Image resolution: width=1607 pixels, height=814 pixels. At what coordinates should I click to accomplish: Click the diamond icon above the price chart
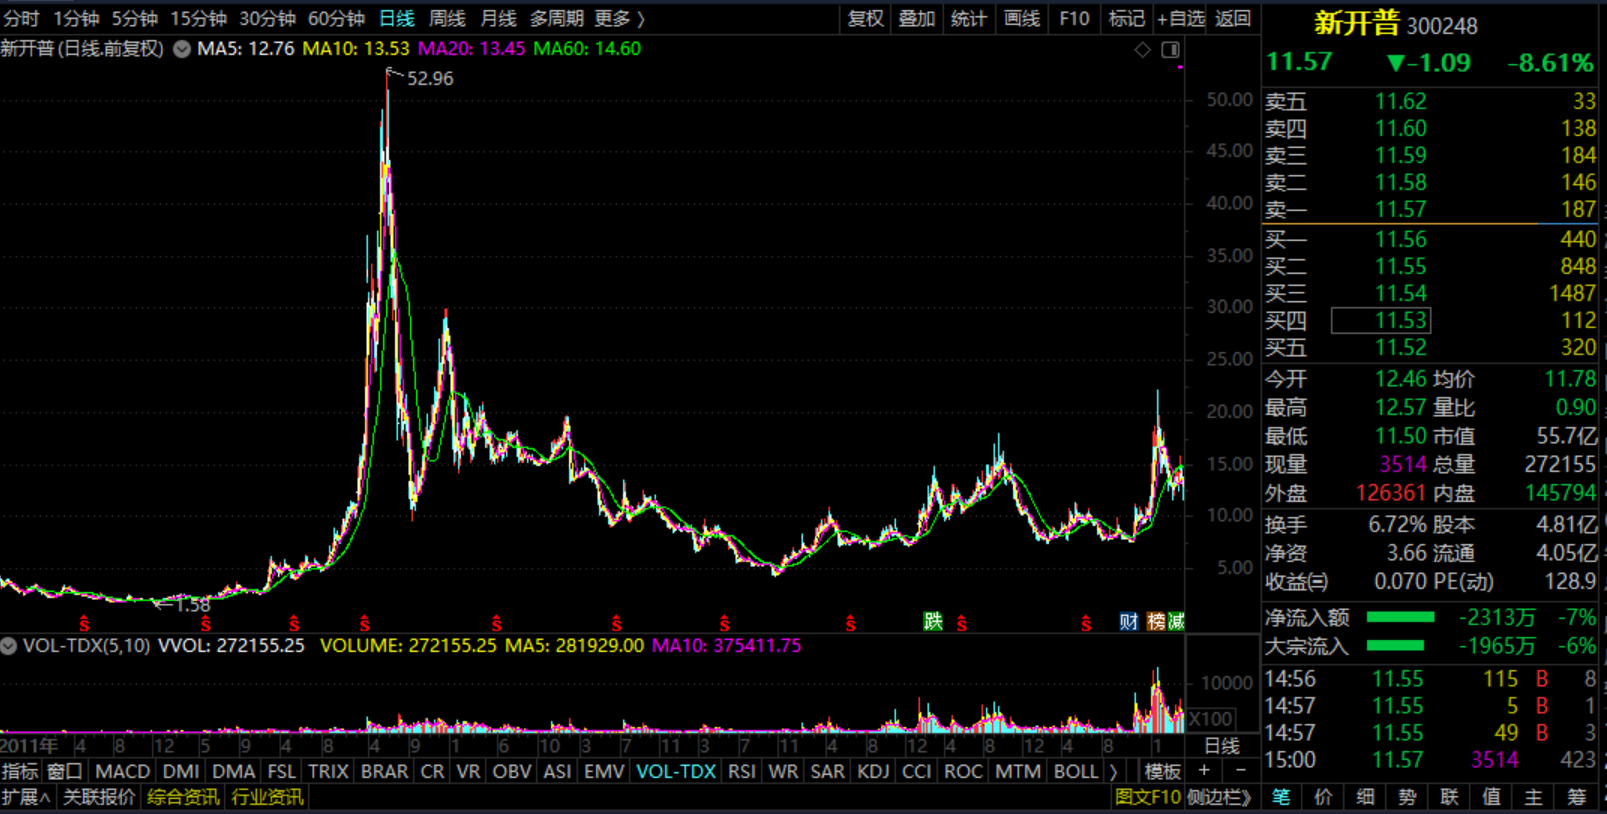pyautogui.click(x=1143, y=50)
